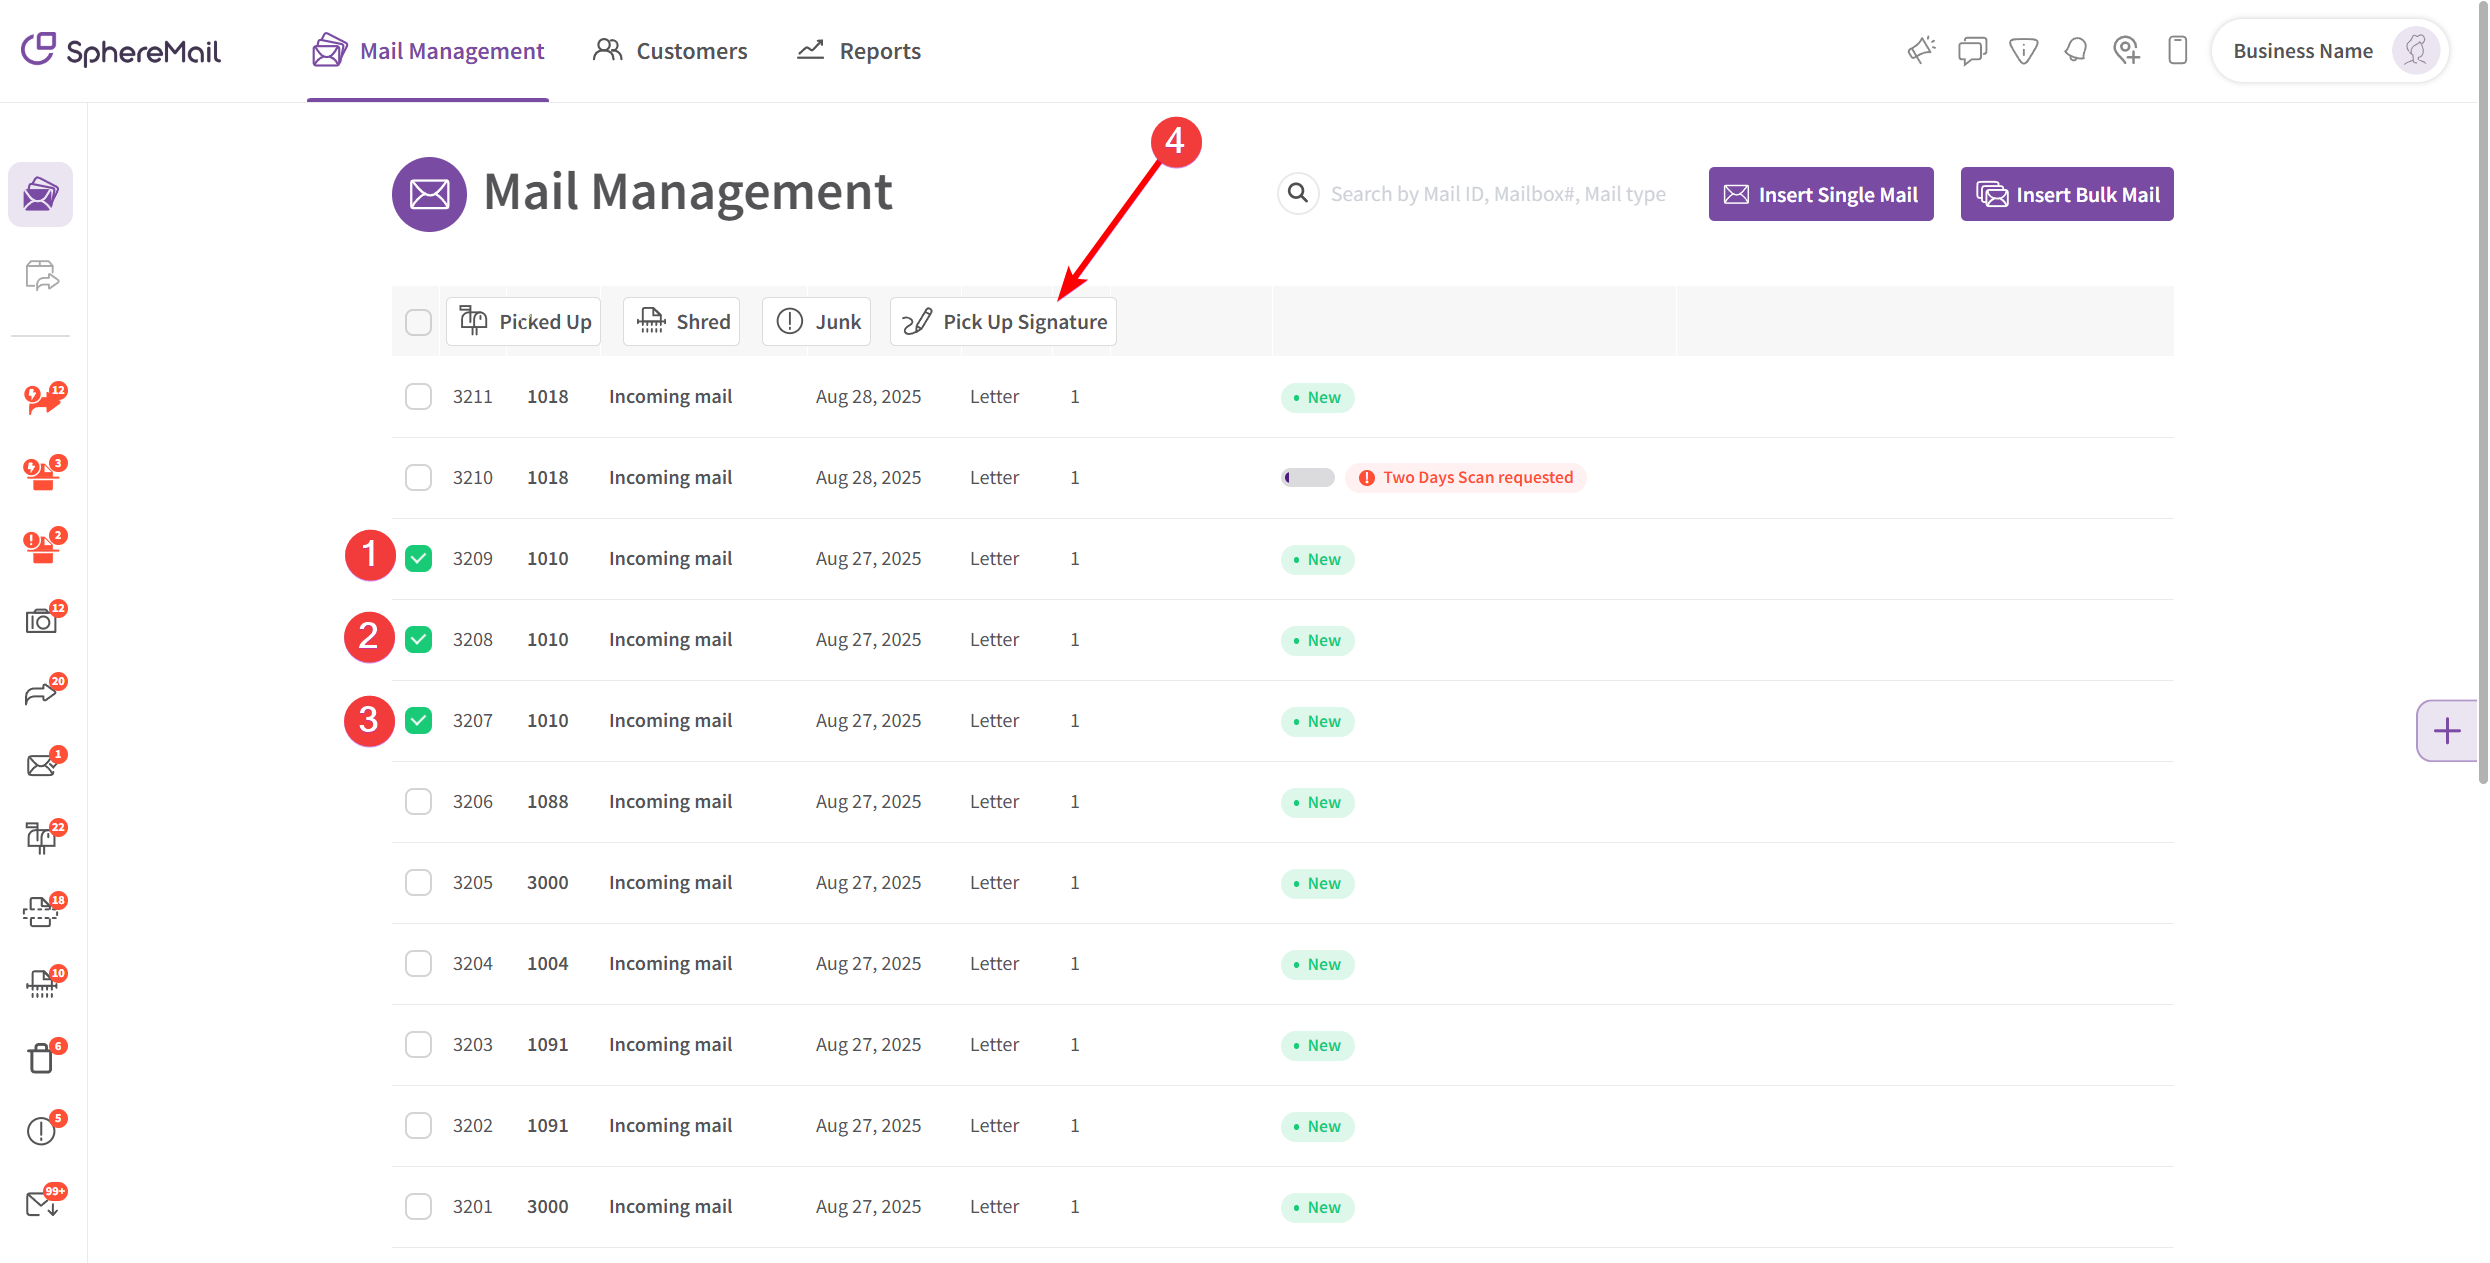Check the checkbox for mail 3211

[418, 396]
